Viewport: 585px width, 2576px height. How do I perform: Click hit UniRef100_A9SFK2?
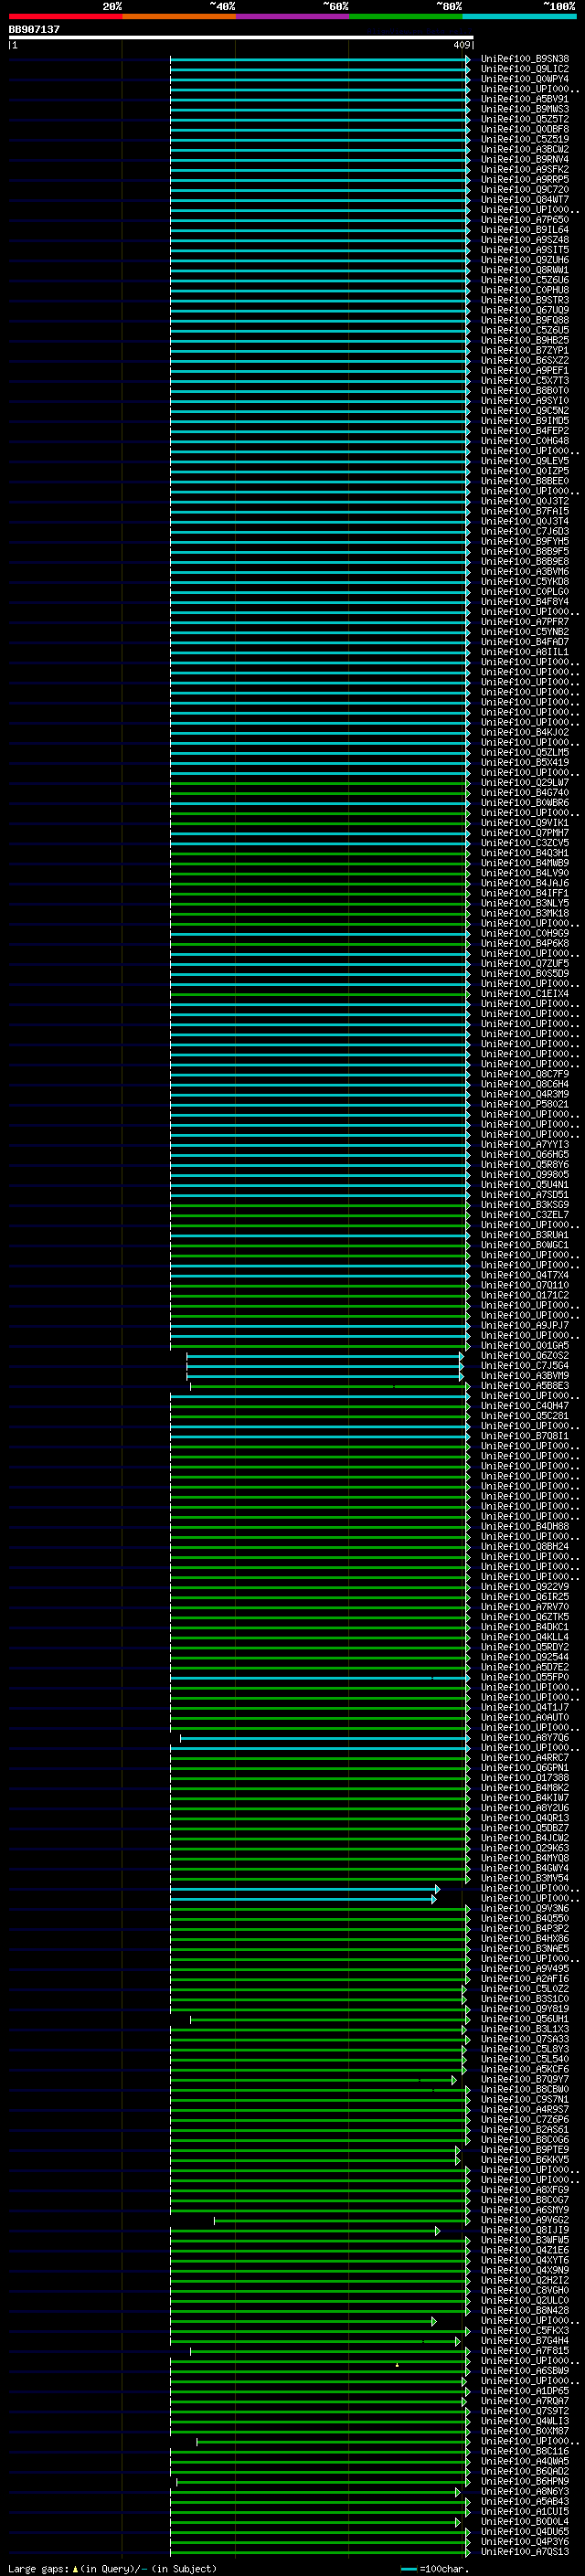(x=525, y=169)
